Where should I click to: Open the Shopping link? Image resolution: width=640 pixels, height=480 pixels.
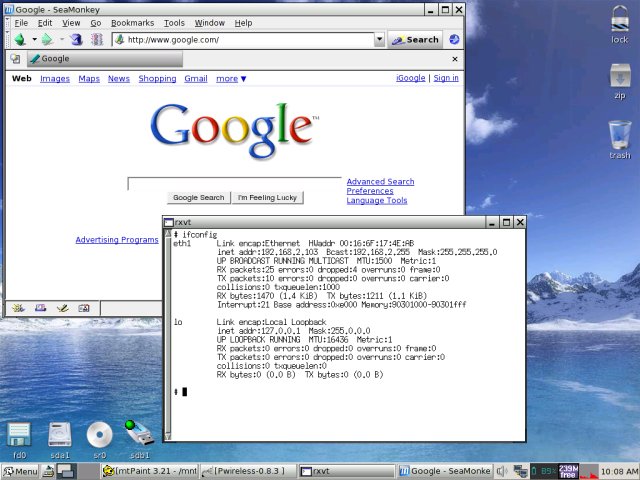pyautogui.click(x=157, y=78)
